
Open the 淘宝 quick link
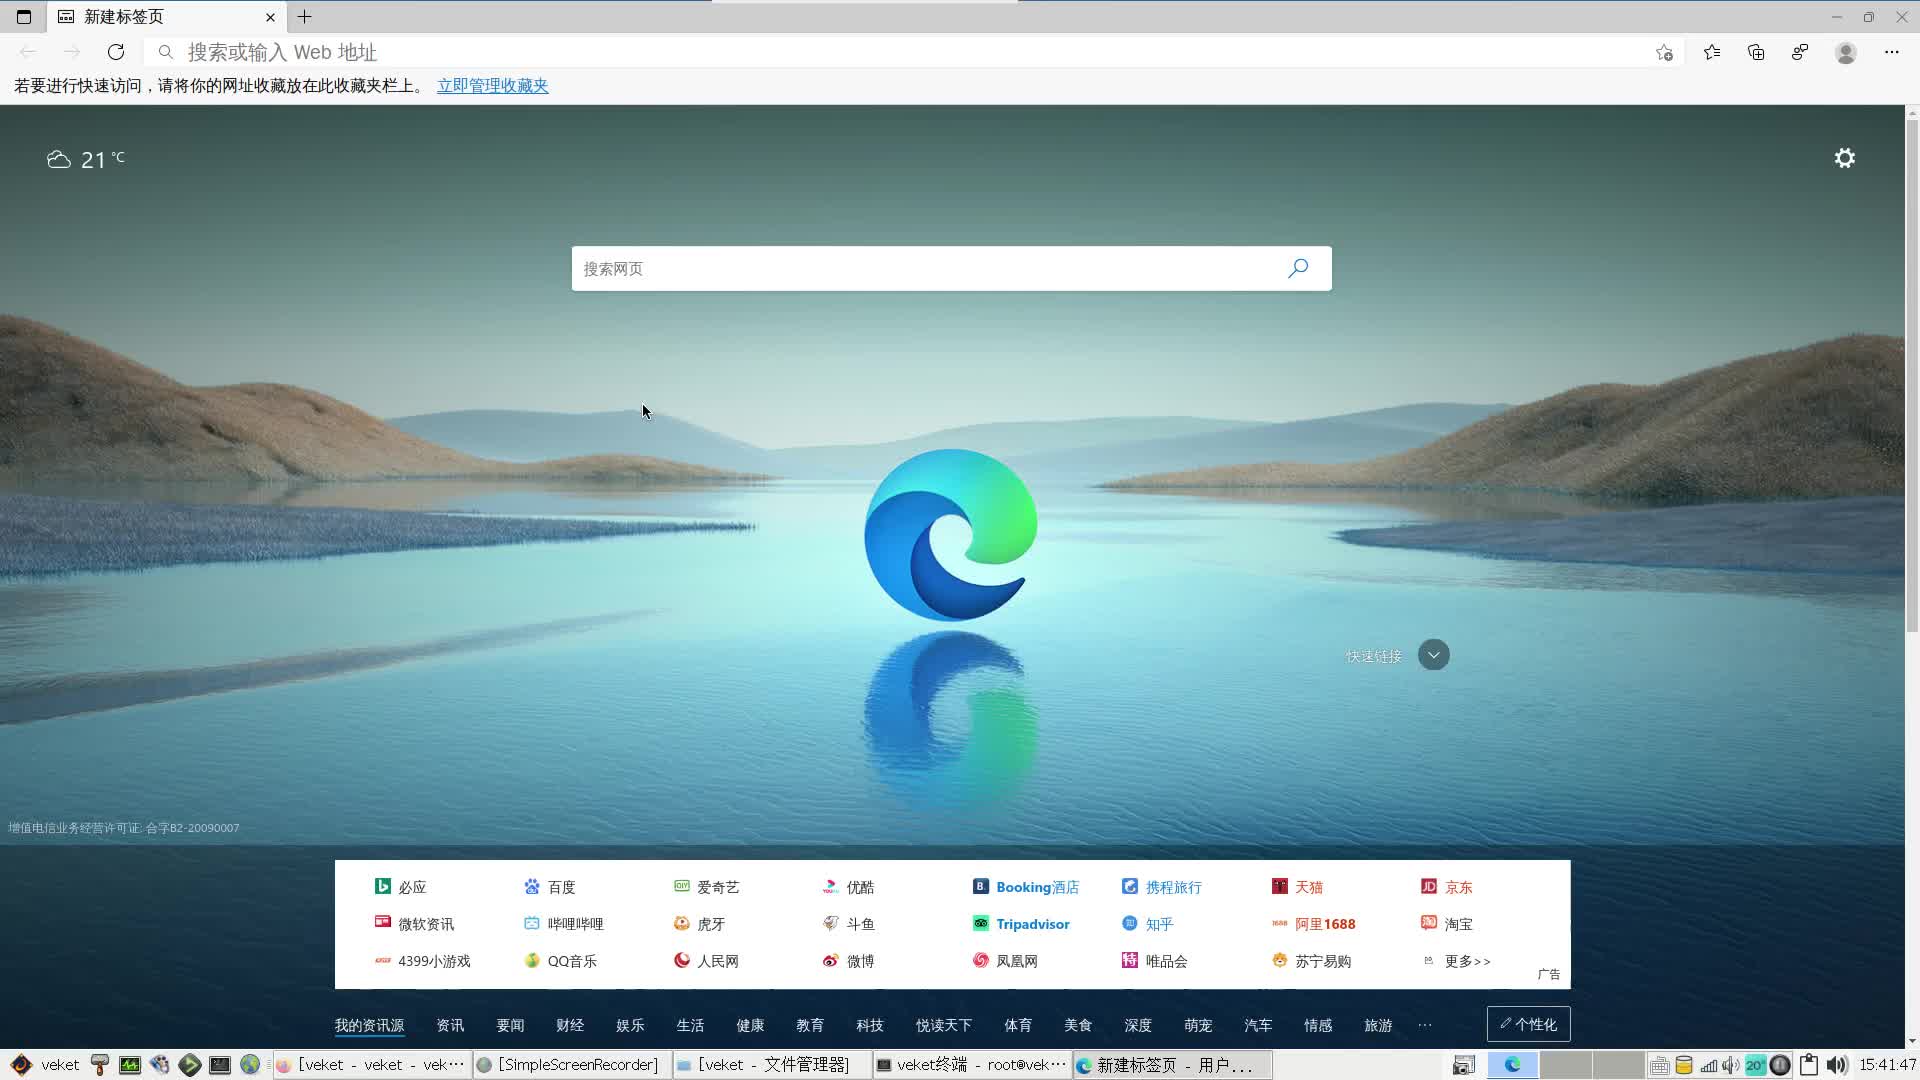point(1446,924)
